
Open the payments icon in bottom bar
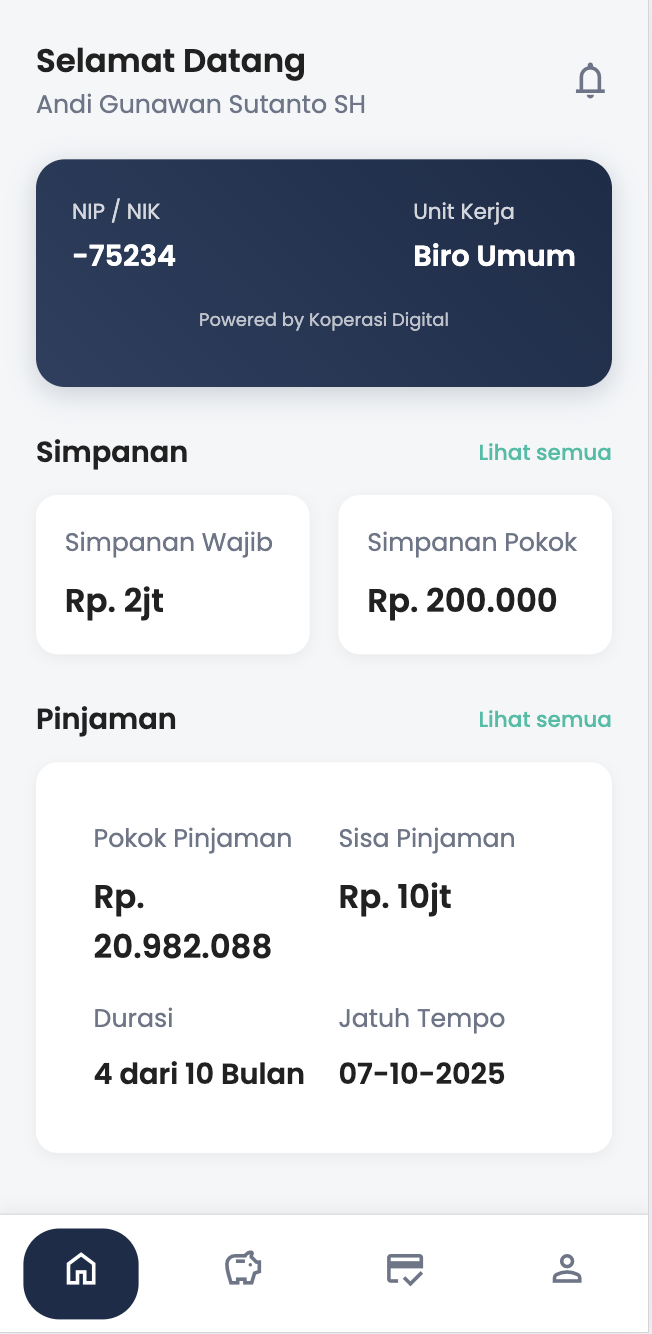click(404, 1268)
